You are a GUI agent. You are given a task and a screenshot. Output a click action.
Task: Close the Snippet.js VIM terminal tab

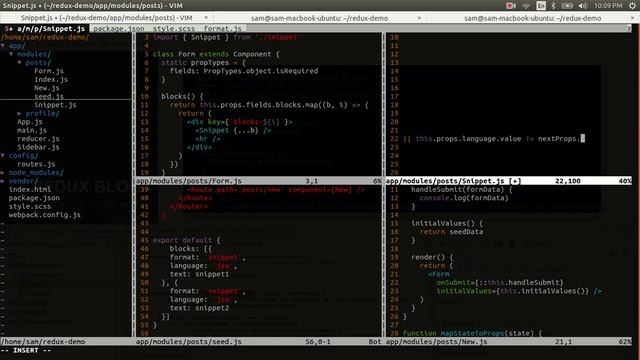[206, 18]
